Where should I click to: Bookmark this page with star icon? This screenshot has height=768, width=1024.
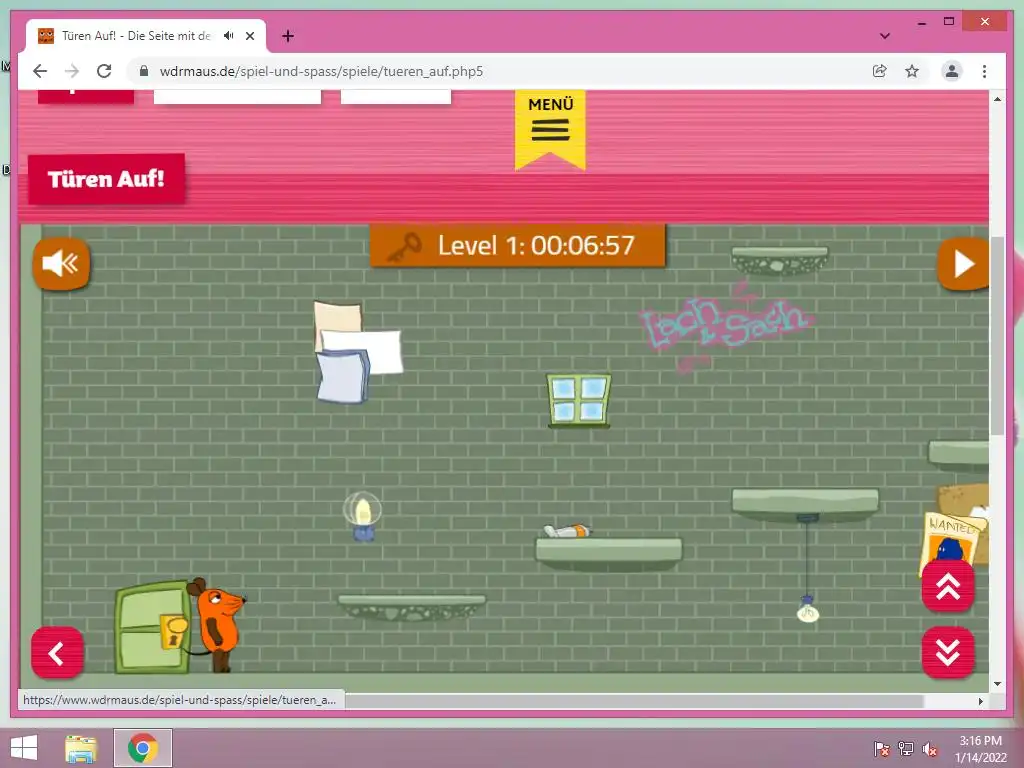(x=912, y=71)
